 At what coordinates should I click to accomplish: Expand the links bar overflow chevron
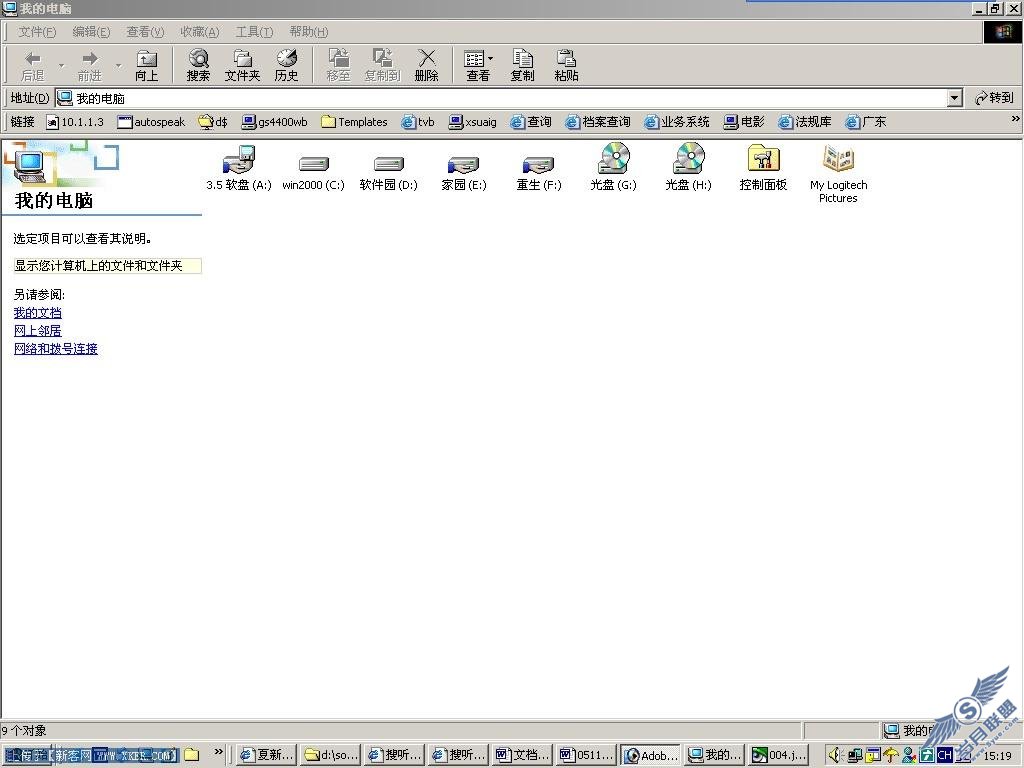[x=1015, y=119]
